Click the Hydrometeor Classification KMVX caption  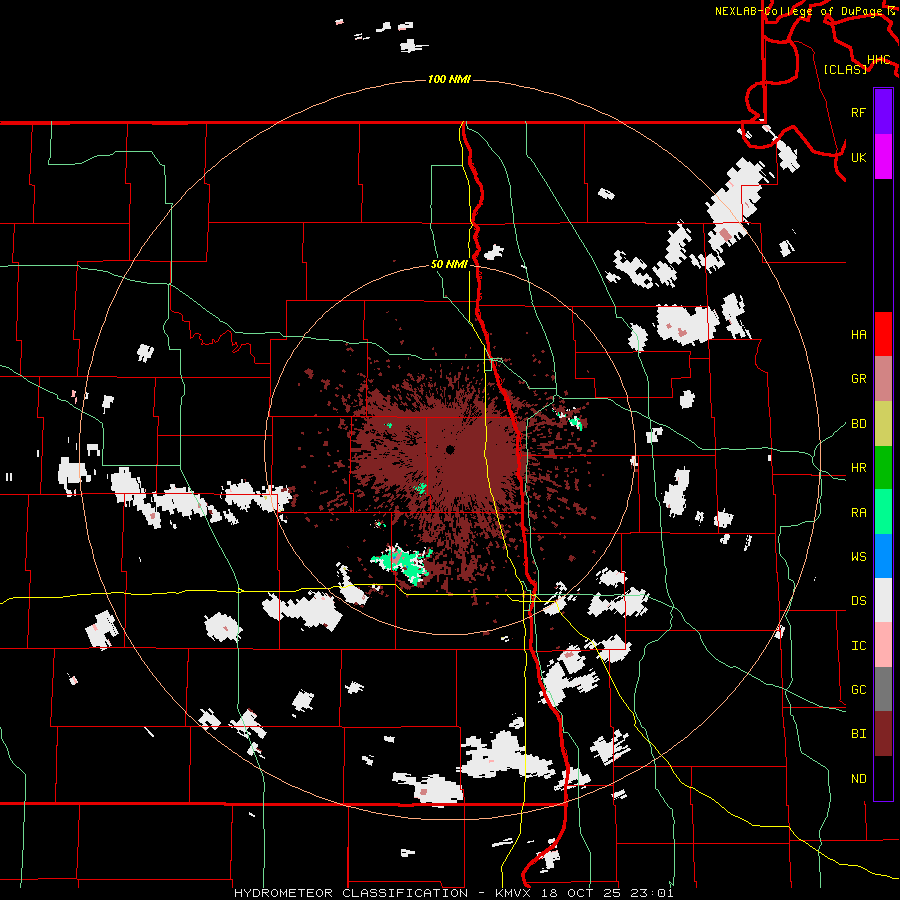click(453, 893)
